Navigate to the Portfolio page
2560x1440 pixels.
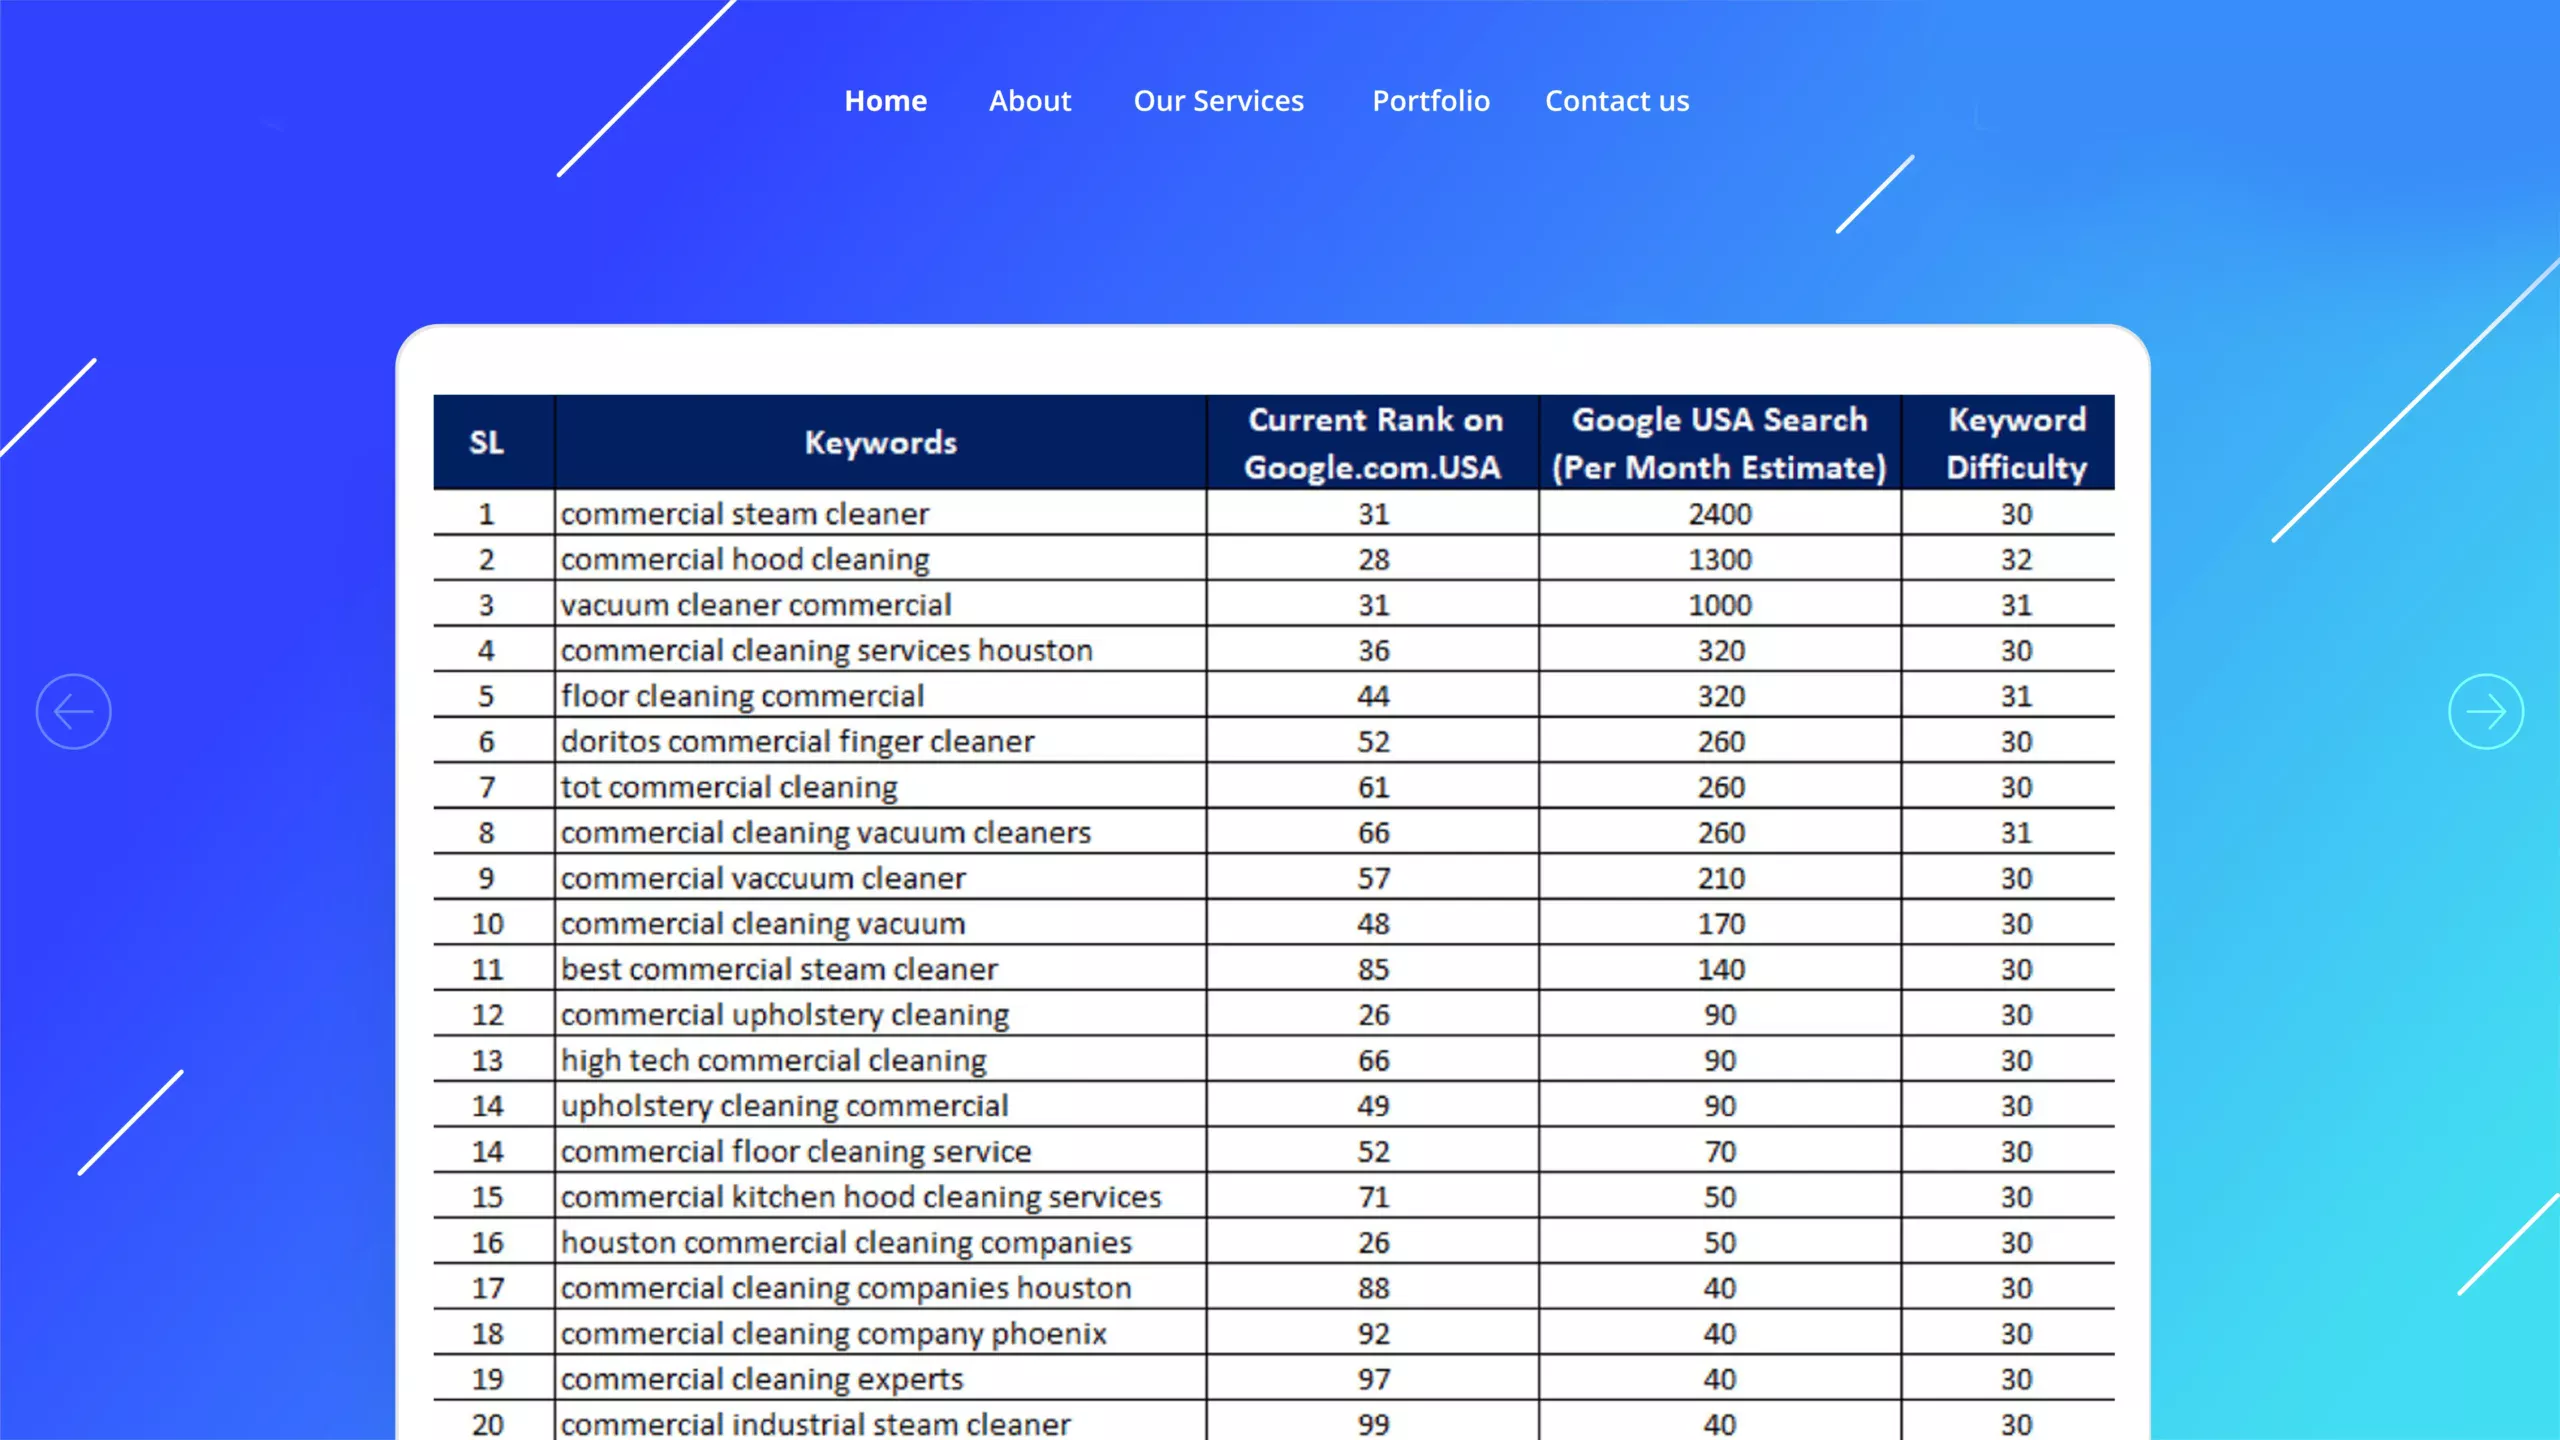[1430, 101]
